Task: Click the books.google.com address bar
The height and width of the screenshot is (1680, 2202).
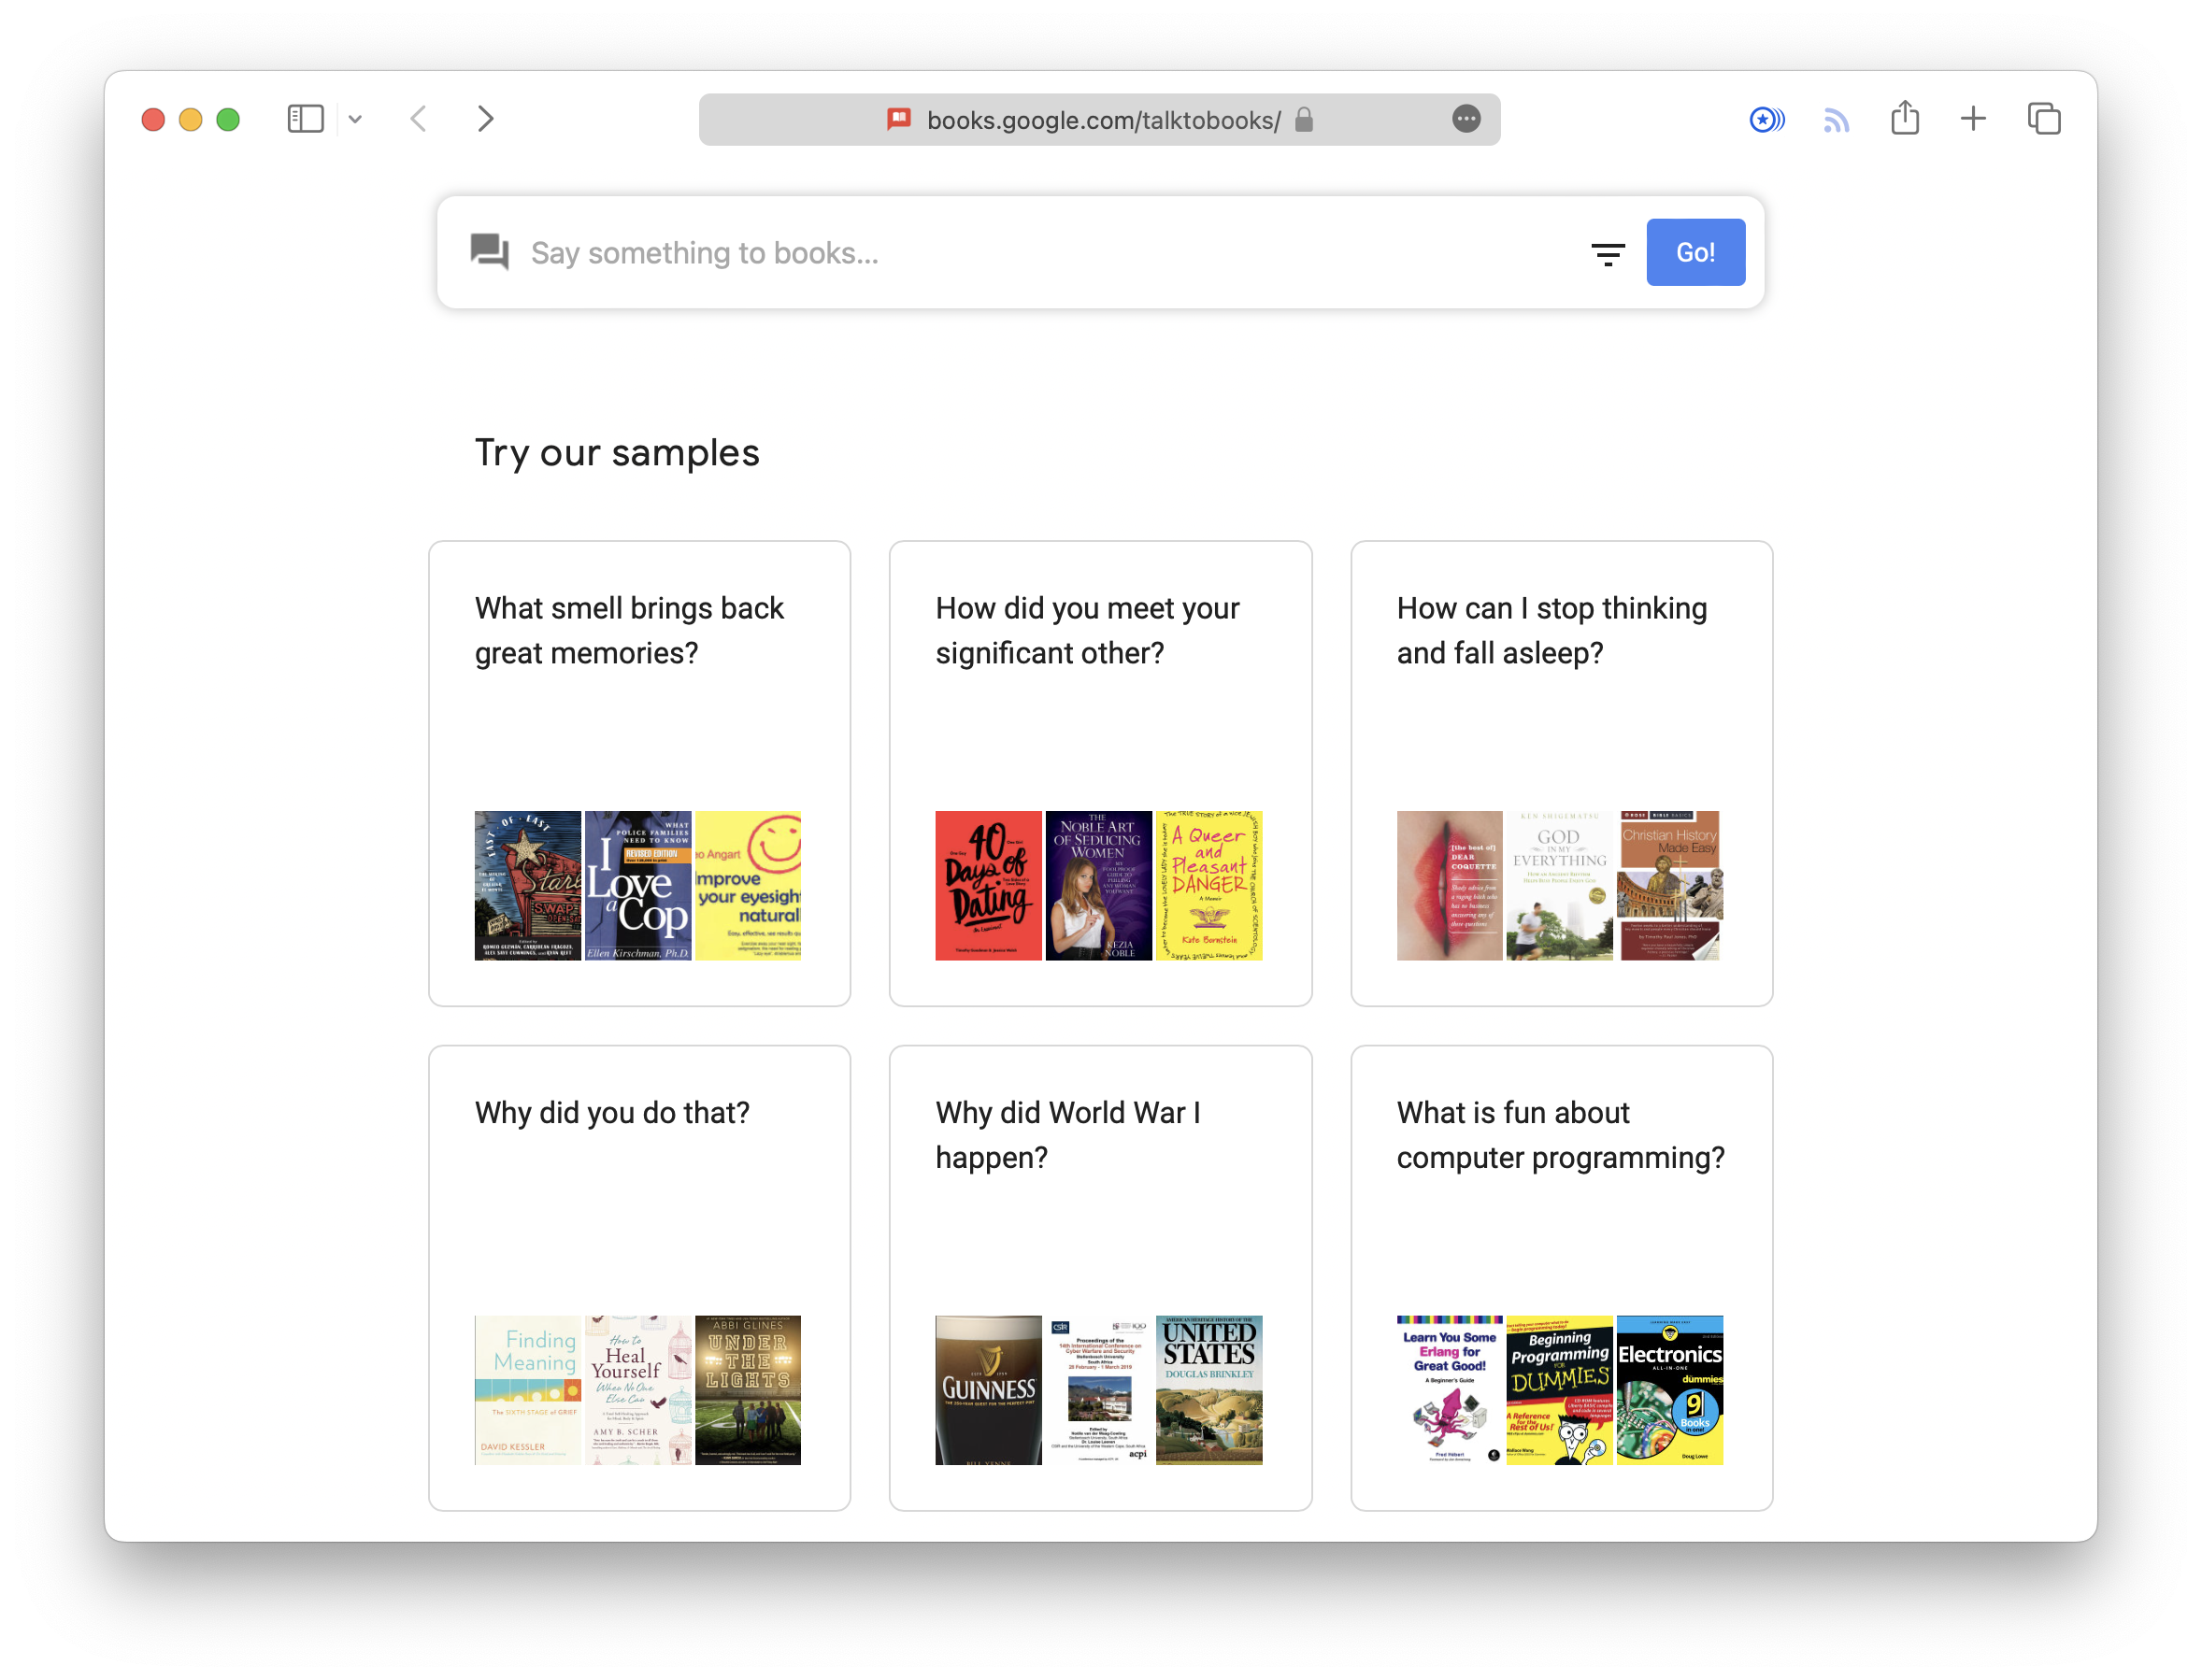Action: pyautogui.click(x=1100, y=120)
